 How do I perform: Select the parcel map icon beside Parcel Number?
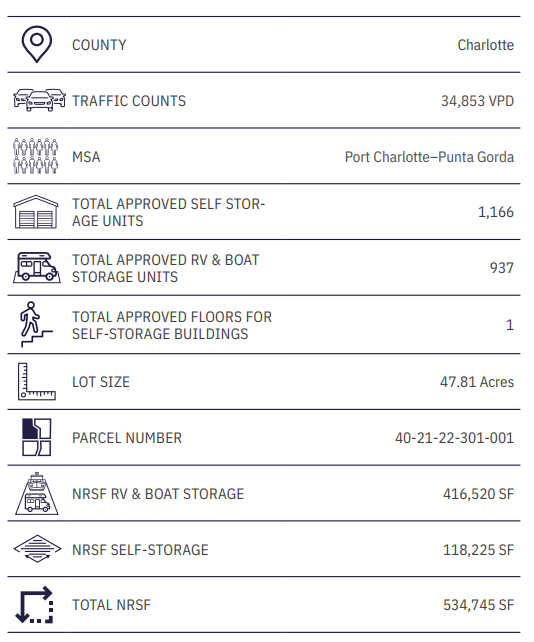pyautogui.click(x=36, y=437)
